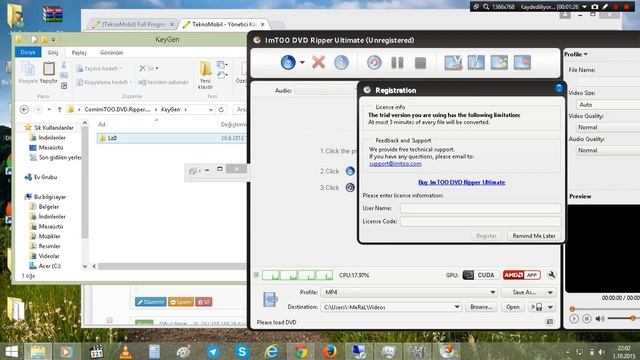Select the Paylaş tab in KeyGen explorer
640x360 pixels.
79,53
